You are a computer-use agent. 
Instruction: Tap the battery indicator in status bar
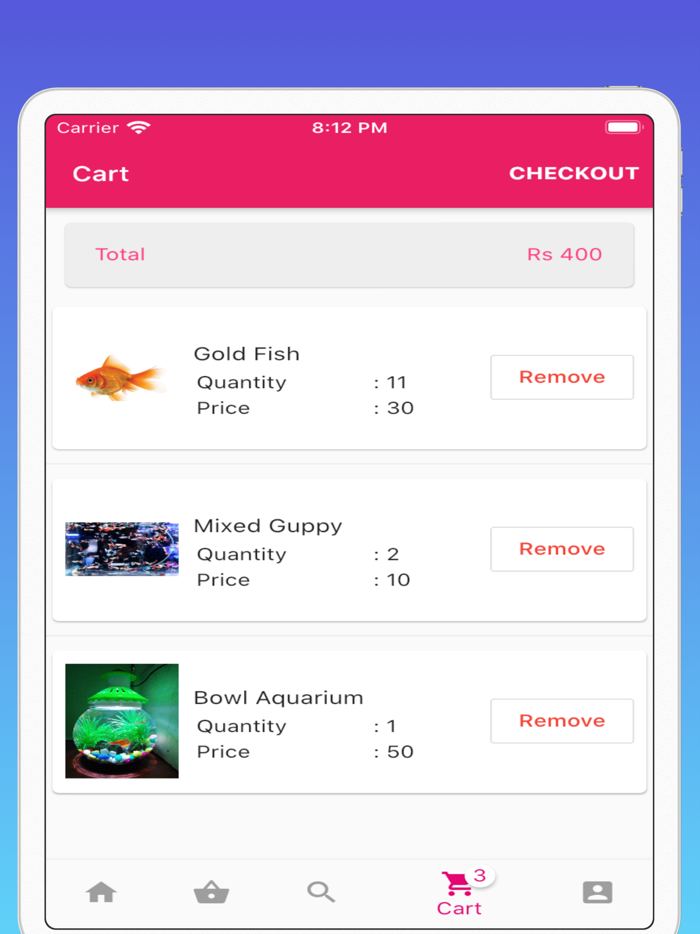tap(623, 128)
